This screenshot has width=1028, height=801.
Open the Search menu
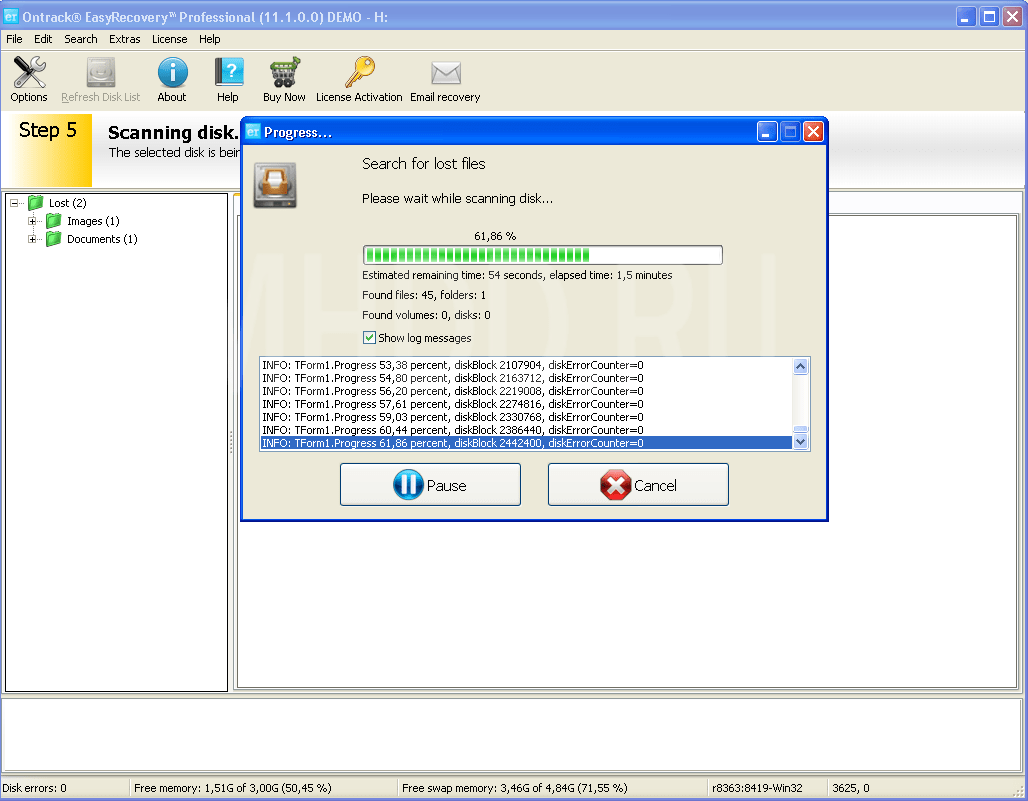81,39
